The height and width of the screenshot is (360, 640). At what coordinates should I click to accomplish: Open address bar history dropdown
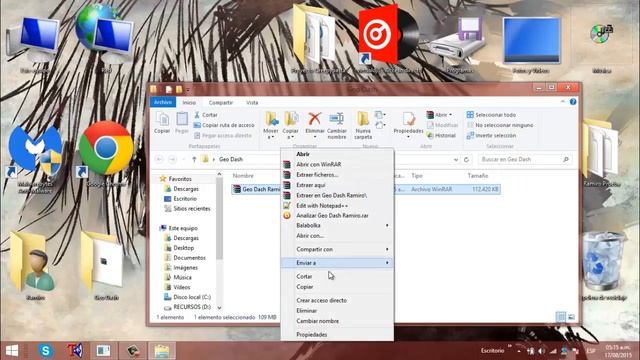point(456,160)
